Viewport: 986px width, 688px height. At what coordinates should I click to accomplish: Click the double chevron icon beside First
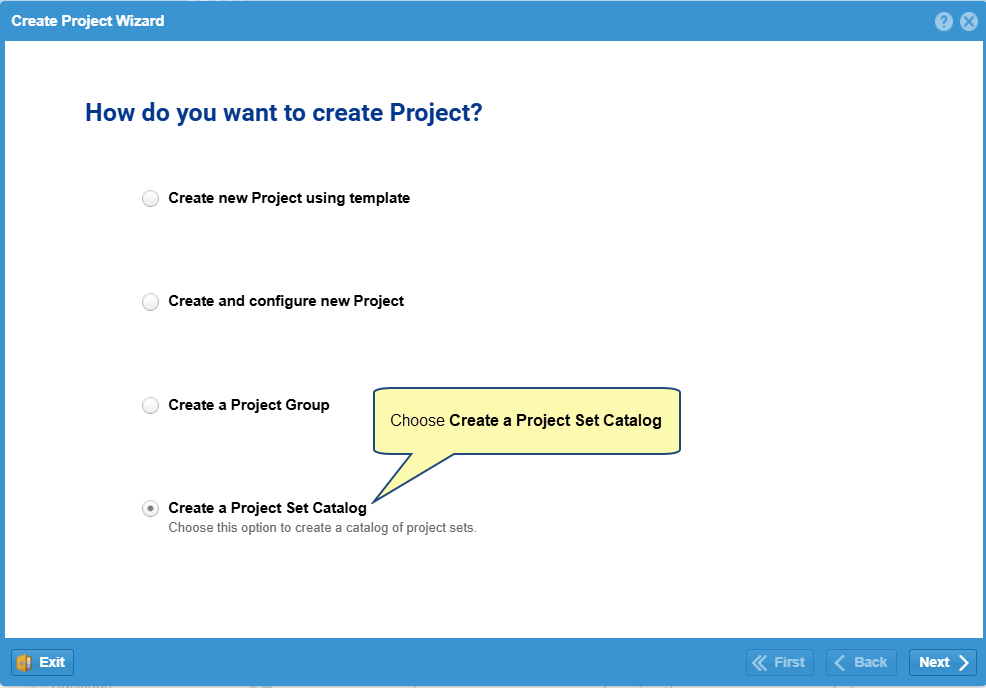[760, 662]
